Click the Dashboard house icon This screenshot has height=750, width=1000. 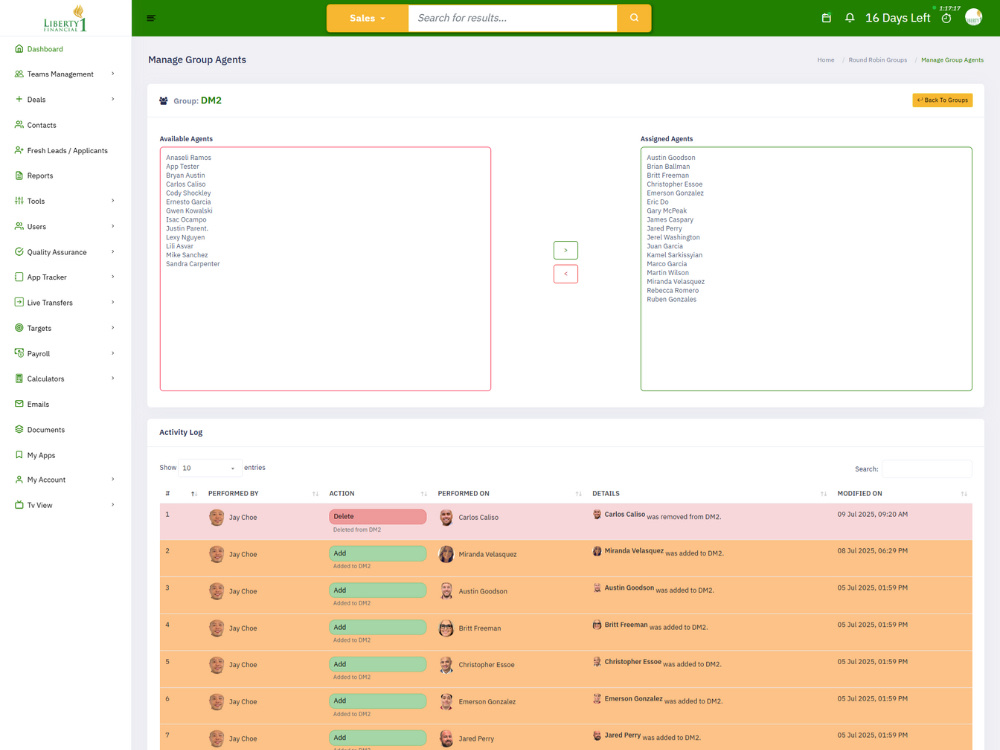(19, 48)
